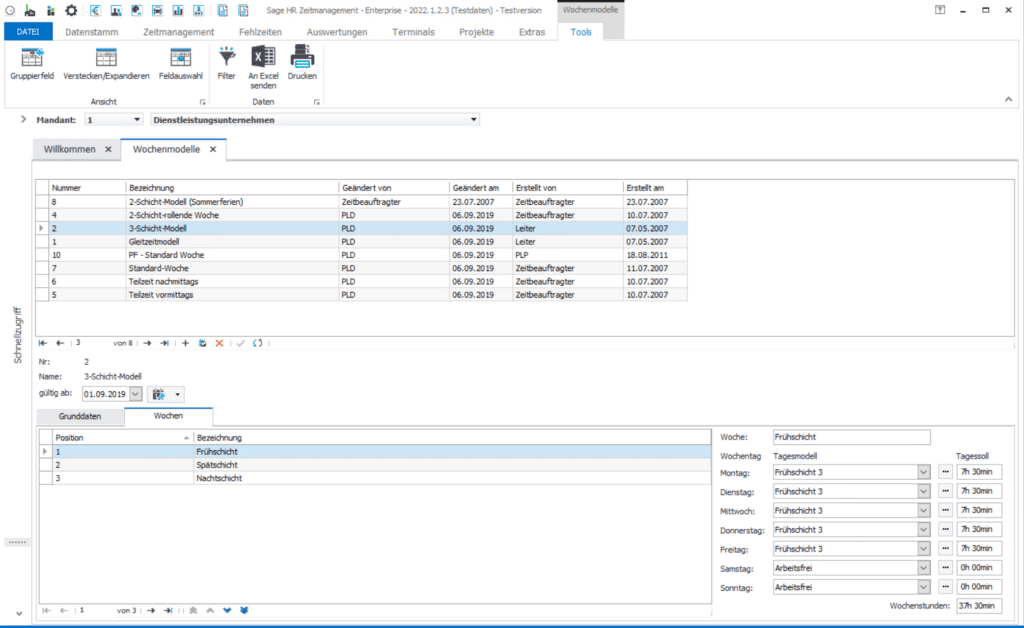Click the organization chart quick access icon
Screen dimensions: 1024x628
(199, 10)
